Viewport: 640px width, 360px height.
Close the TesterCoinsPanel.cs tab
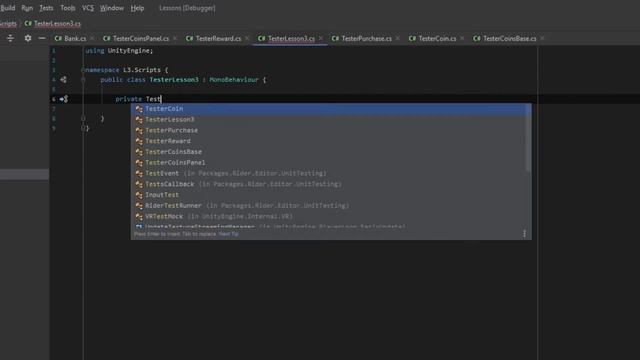(x=175, y=38)
